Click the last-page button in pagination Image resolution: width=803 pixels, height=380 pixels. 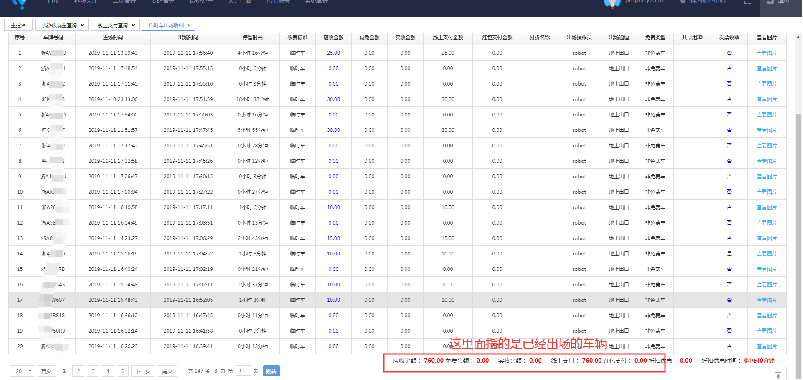[x=167, y=371]
